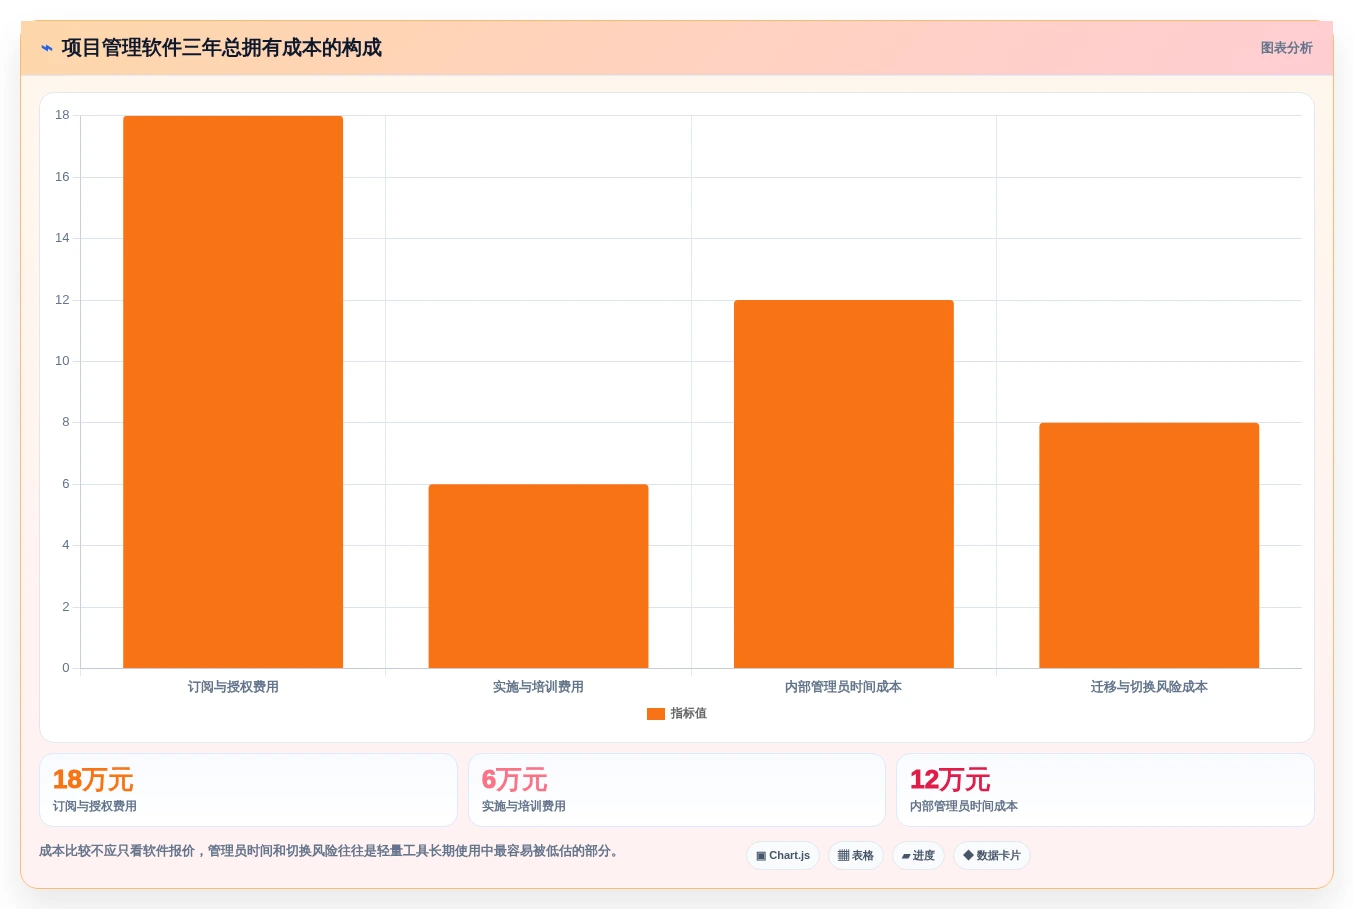
Task: Click the y-axis tick label 10
Action: point(62,361)
